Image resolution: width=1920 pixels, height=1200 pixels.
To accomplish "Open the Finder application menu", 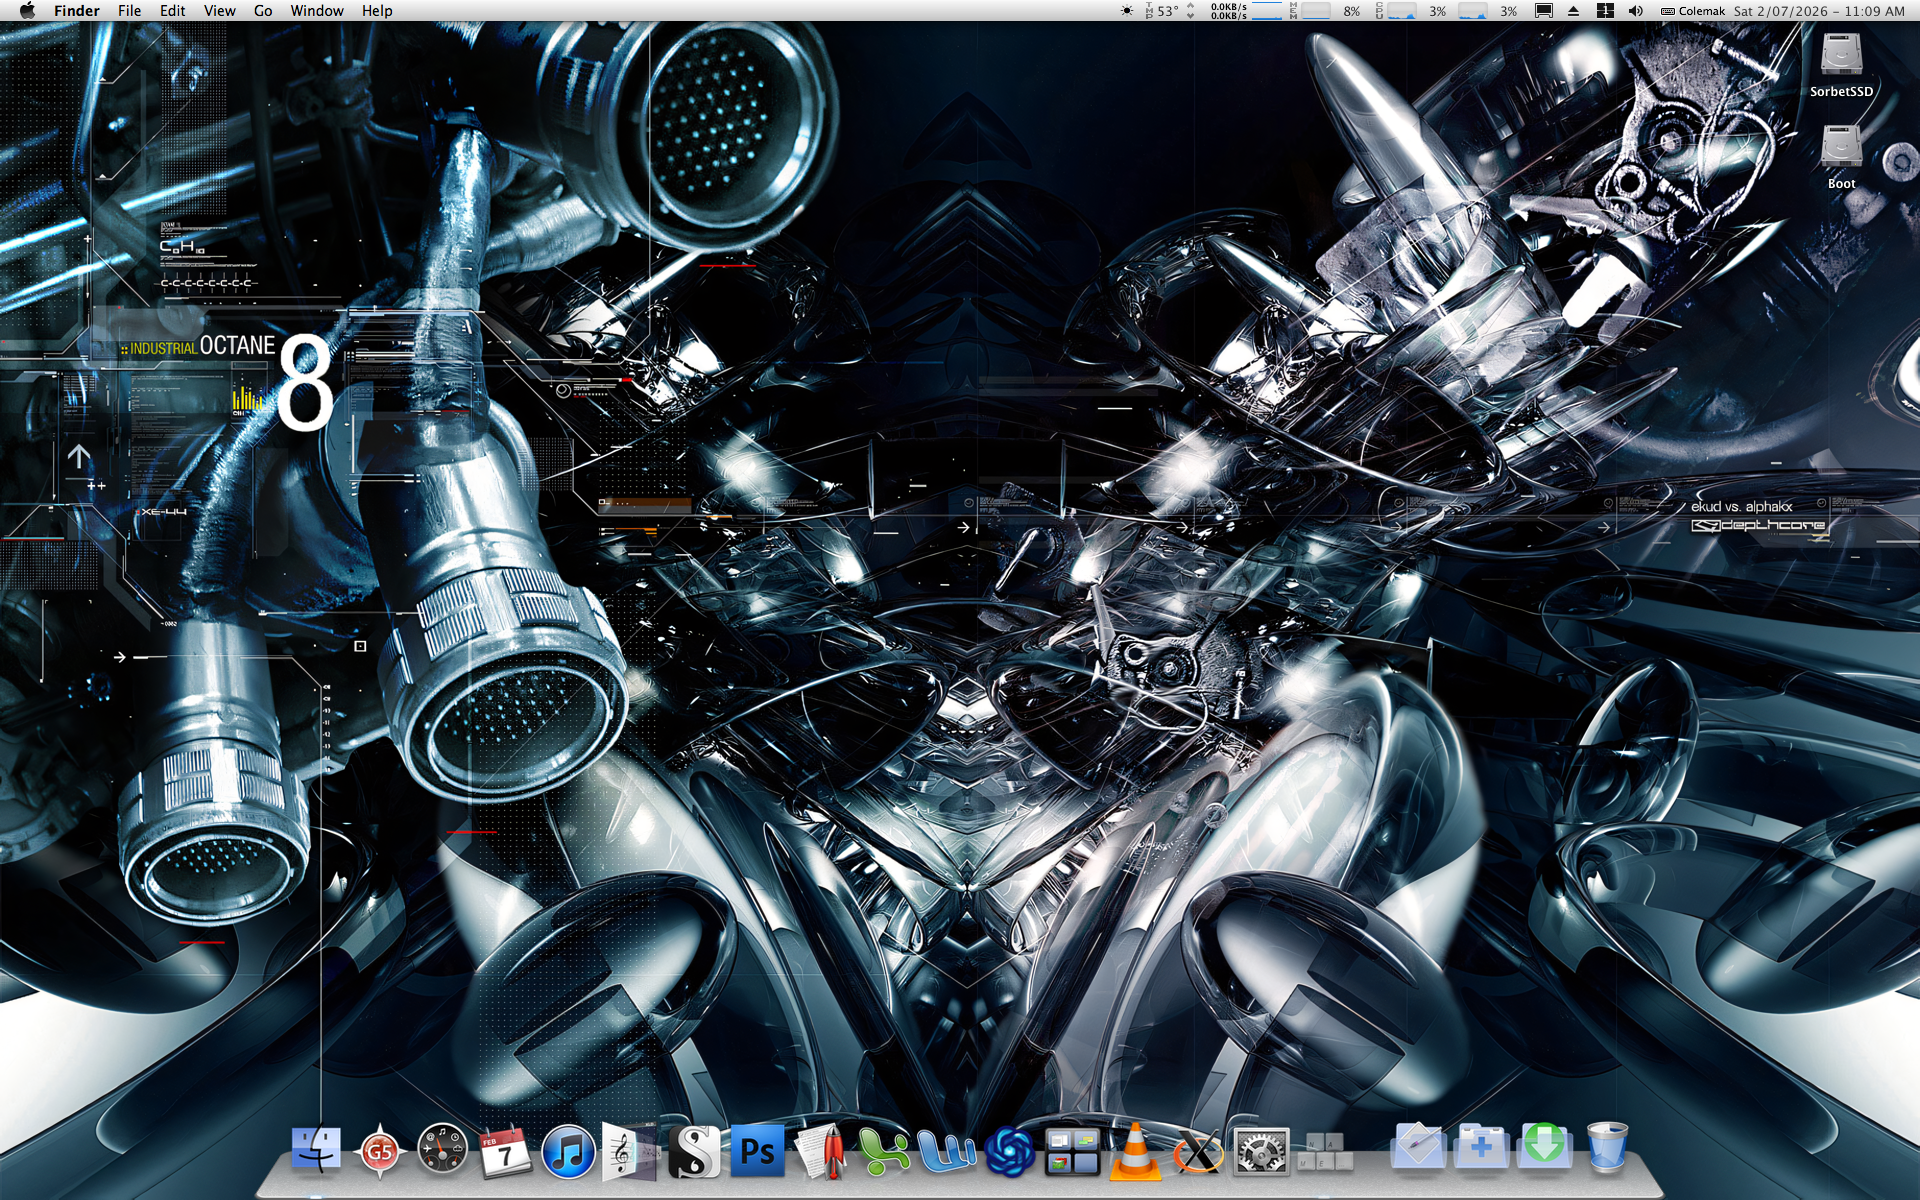I will tap(77, 11).
